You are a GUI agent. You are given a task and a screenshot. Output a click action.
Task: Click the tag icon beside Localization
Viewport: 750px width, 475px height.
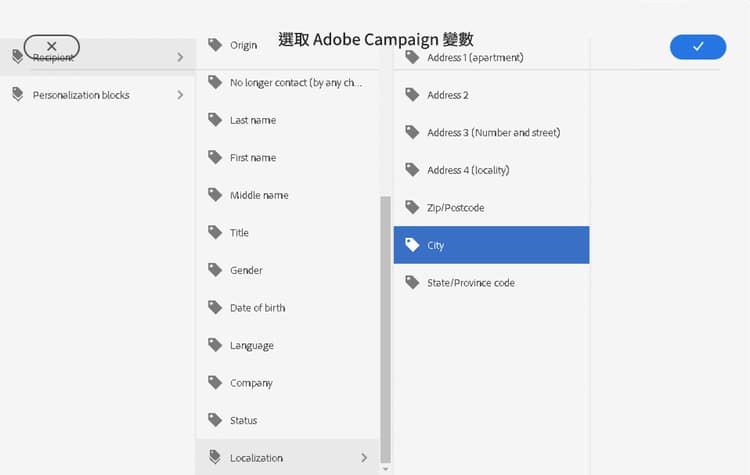pyautogui.click(x=215, y=458)
